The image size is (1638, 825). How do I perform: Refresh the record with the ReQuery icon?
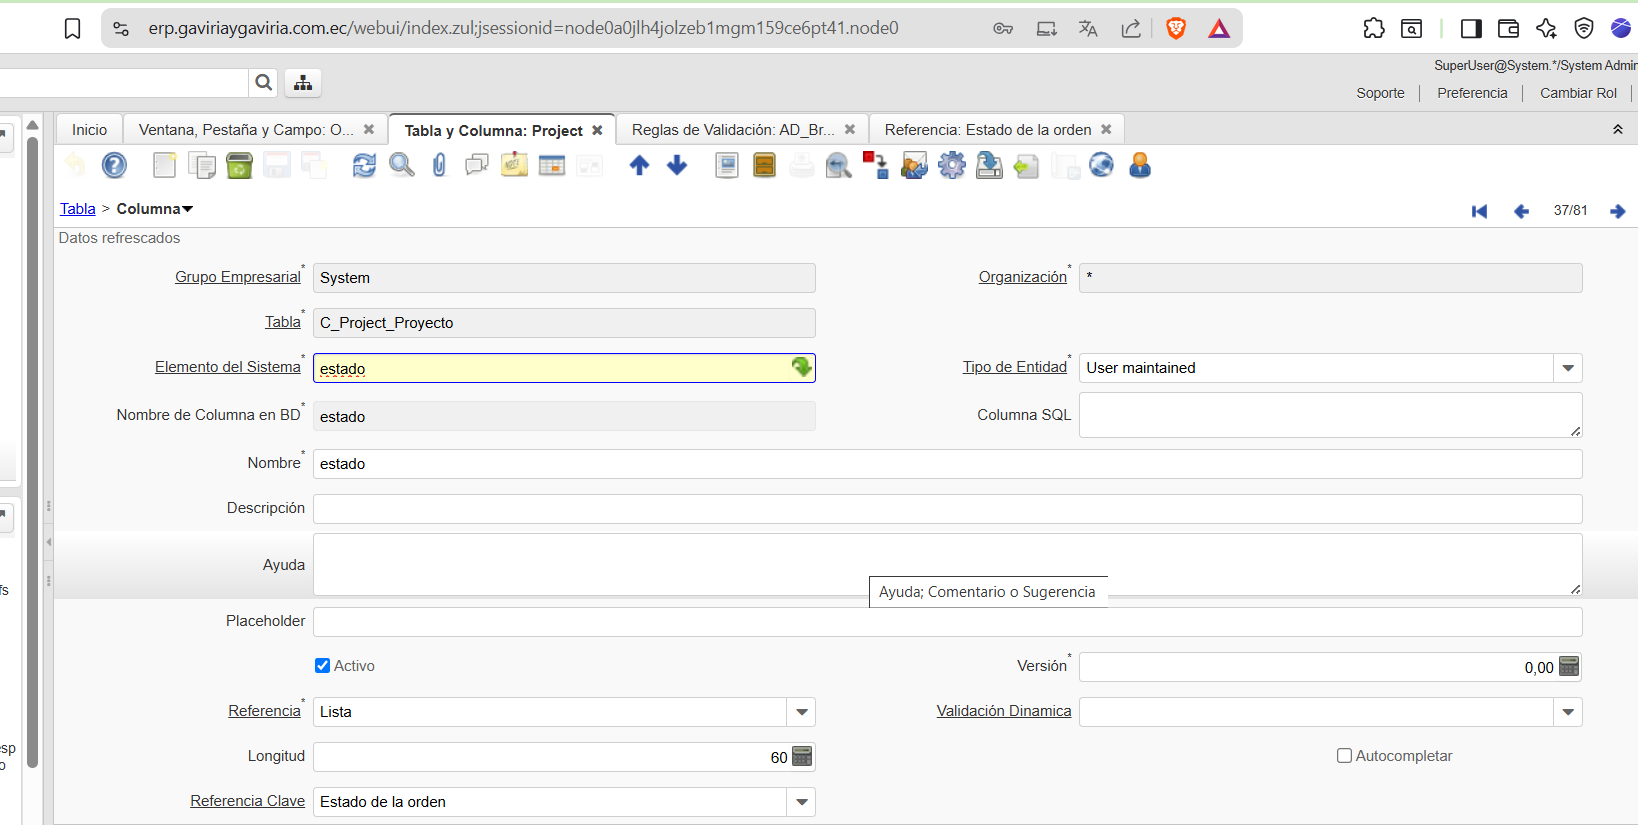coord(364,165)
